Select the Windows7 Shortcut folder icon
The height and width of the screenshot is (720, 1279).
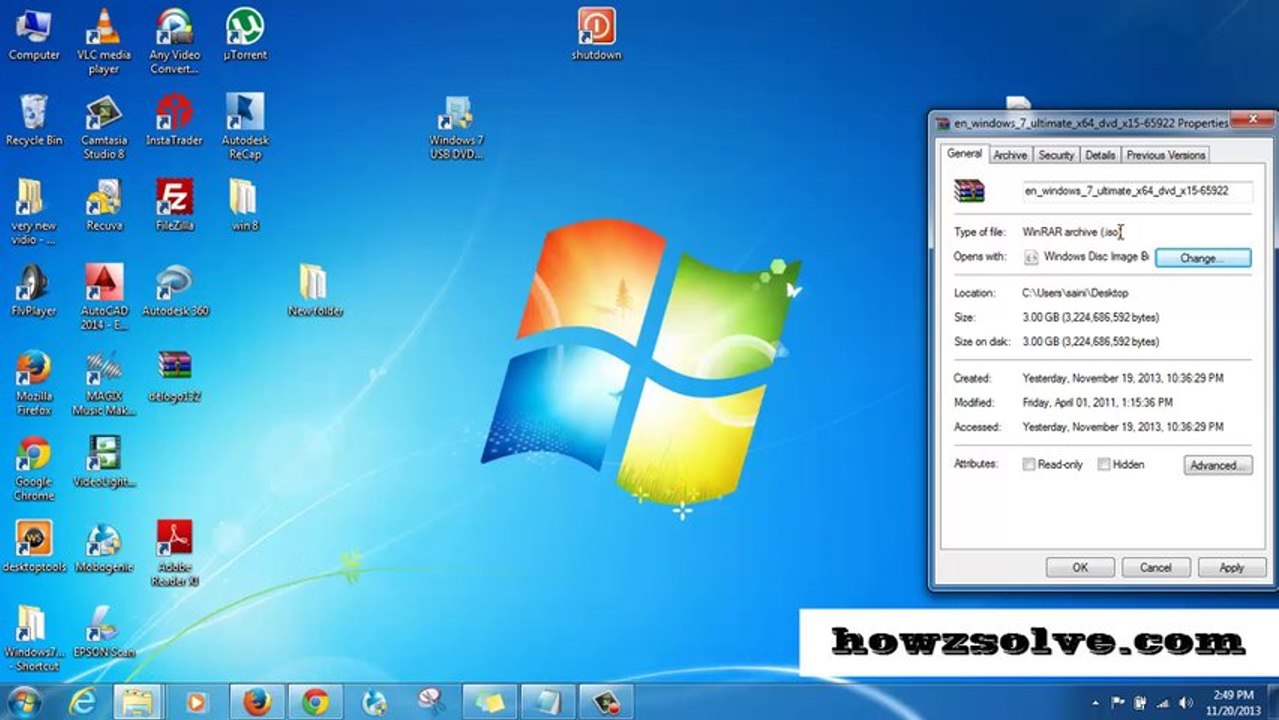pos(34,638)
